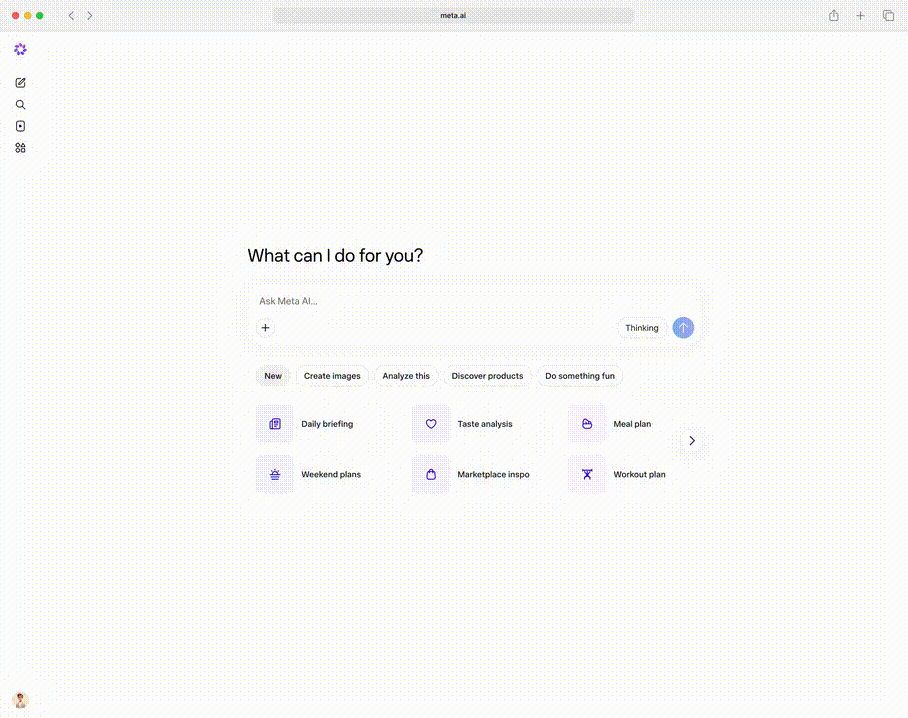Show the browser tab overview icon
Screen dimensions: 908x718
click(x=888, y=16)
